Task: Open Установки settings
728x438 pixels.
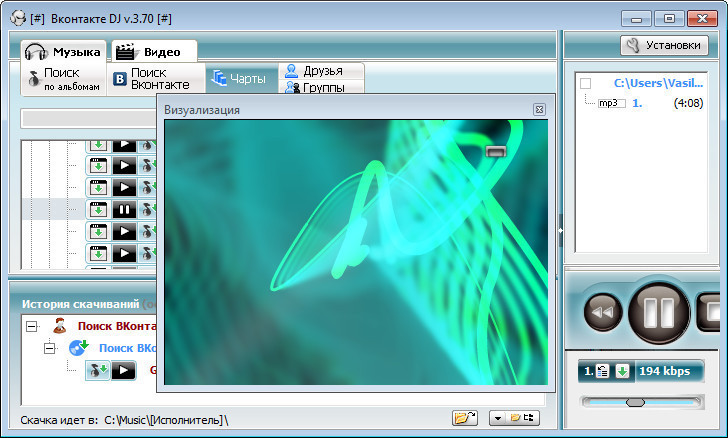Action: (664, 45)
